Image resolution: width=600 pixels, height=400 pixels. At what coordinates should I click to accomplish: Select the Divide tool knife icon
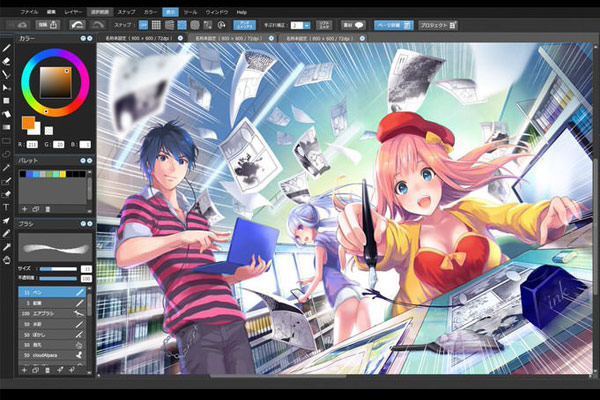(x=7, y=233)
